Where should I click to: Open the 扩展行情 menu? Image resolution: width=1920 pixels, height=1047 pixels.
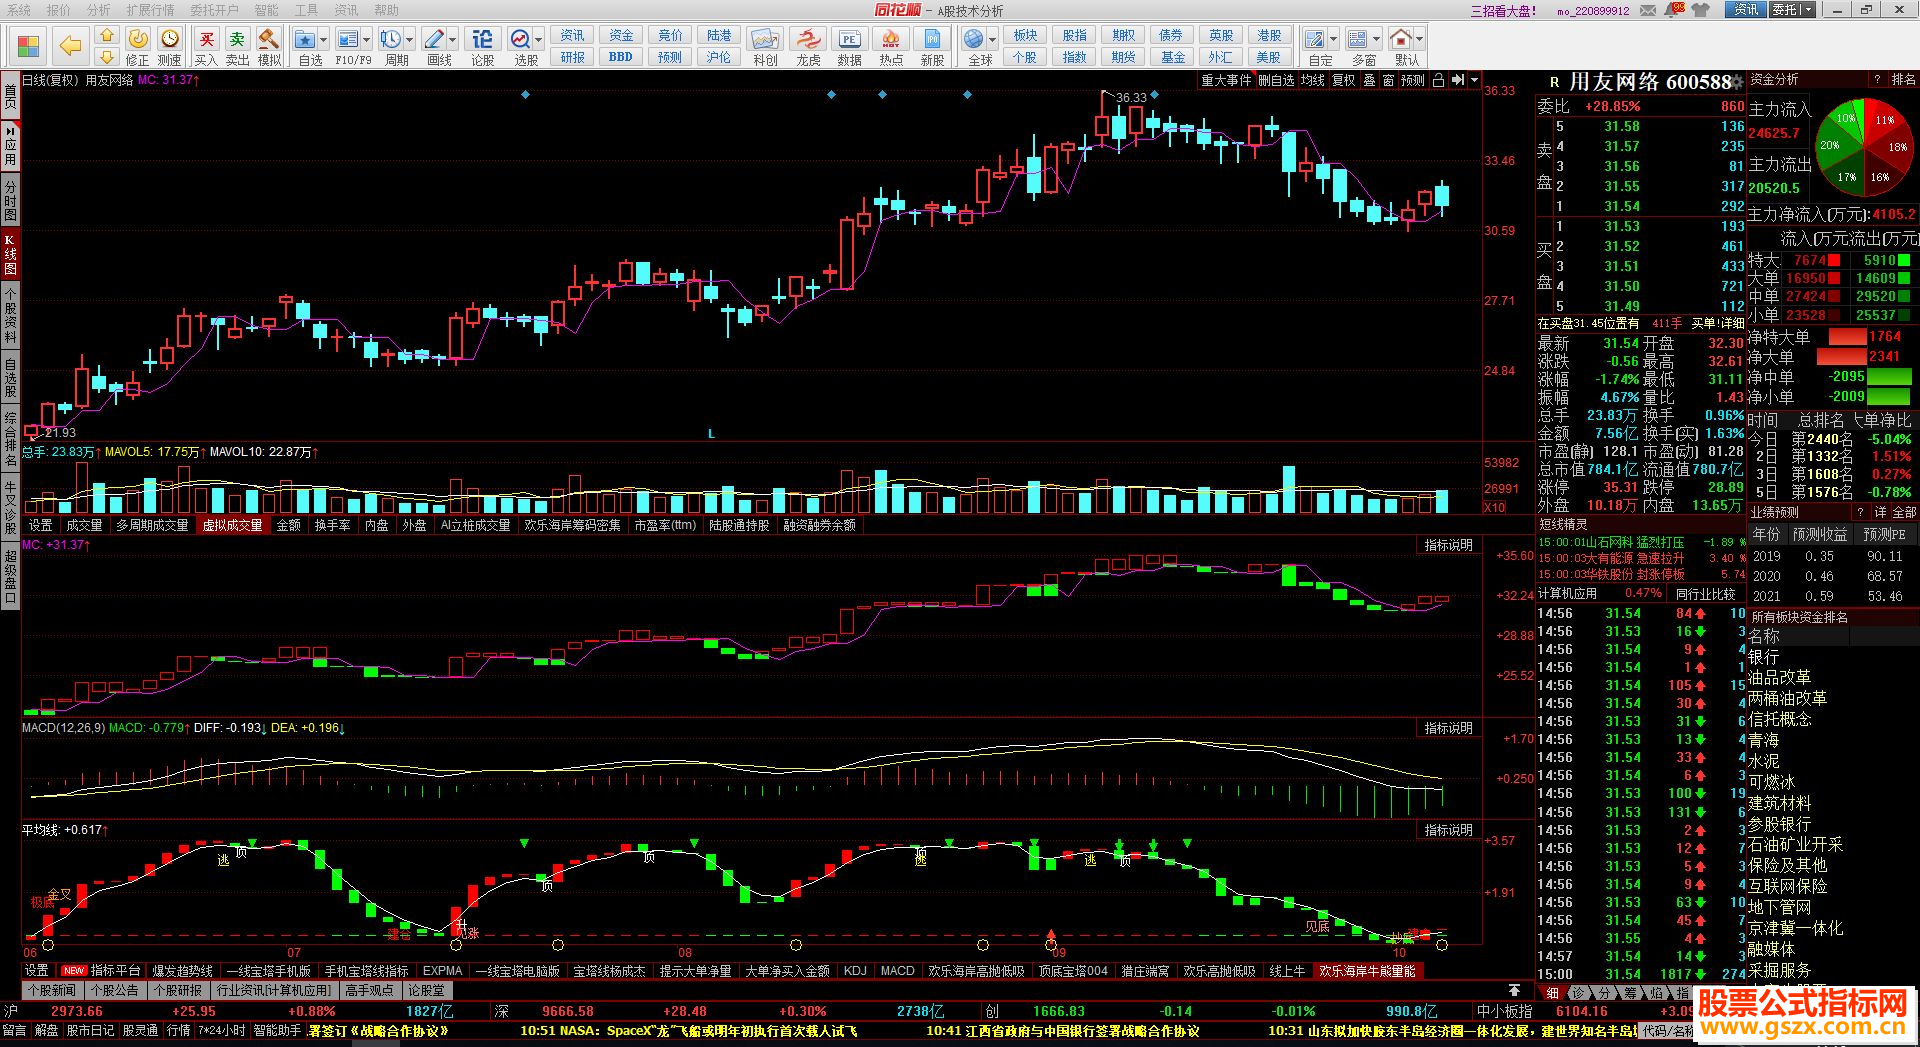pos(150,10)
